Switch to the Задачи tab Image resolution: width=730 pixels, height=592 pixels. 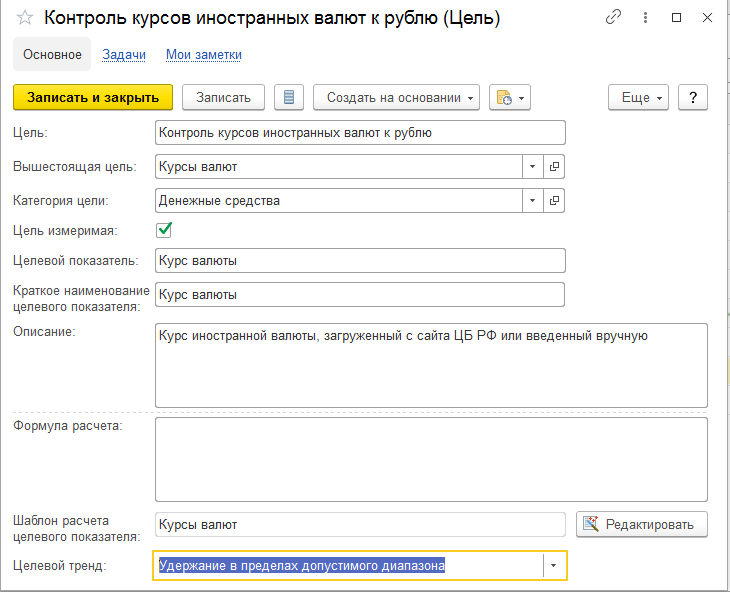point(124,55)
